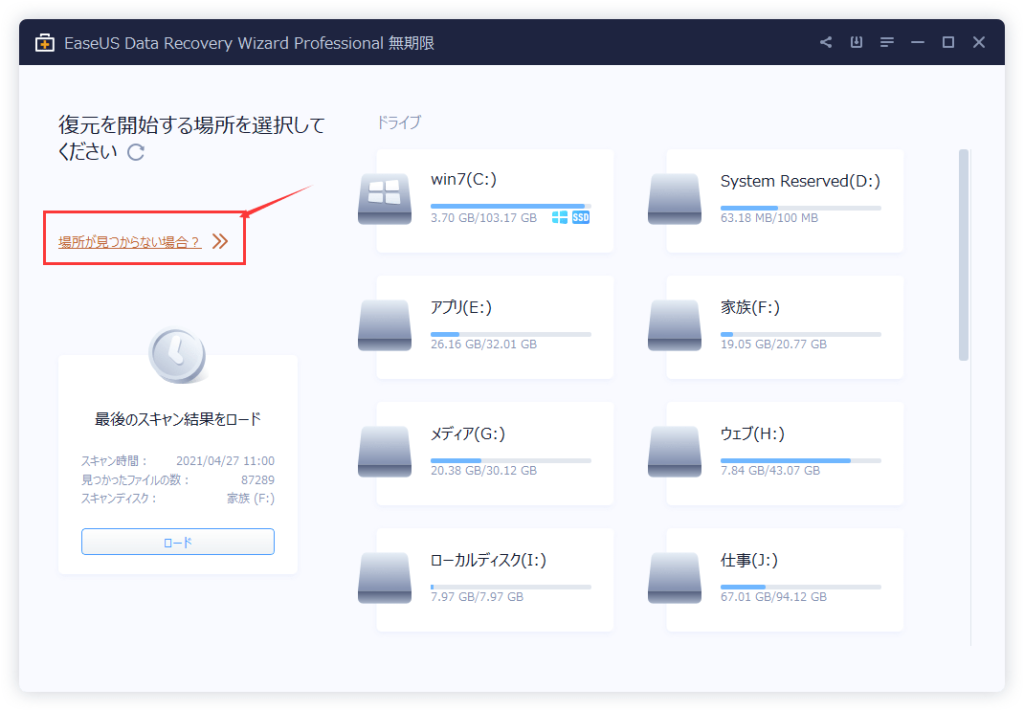Viewport: 1024px width, 711px height.
Task: Select the System Reserved(D:) drive
Action: (x=785, y=200)
